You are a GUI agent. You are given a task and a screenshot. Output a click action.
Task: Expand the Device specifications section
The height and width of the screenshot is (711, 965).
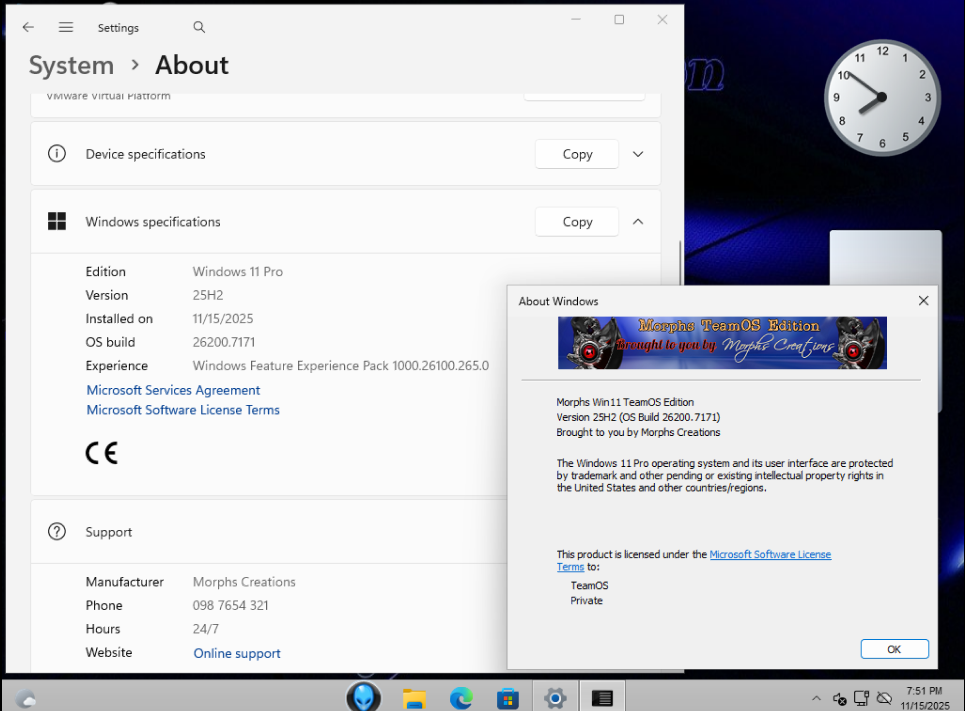pyautogui.click(x=638, y=154)
